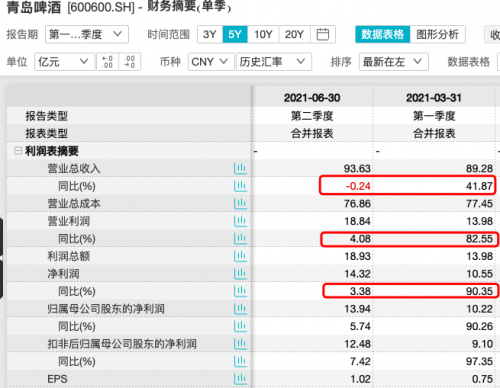500x388 pixels.
Task: Select the 10Y time range
Action: click(x=263, y=34)
